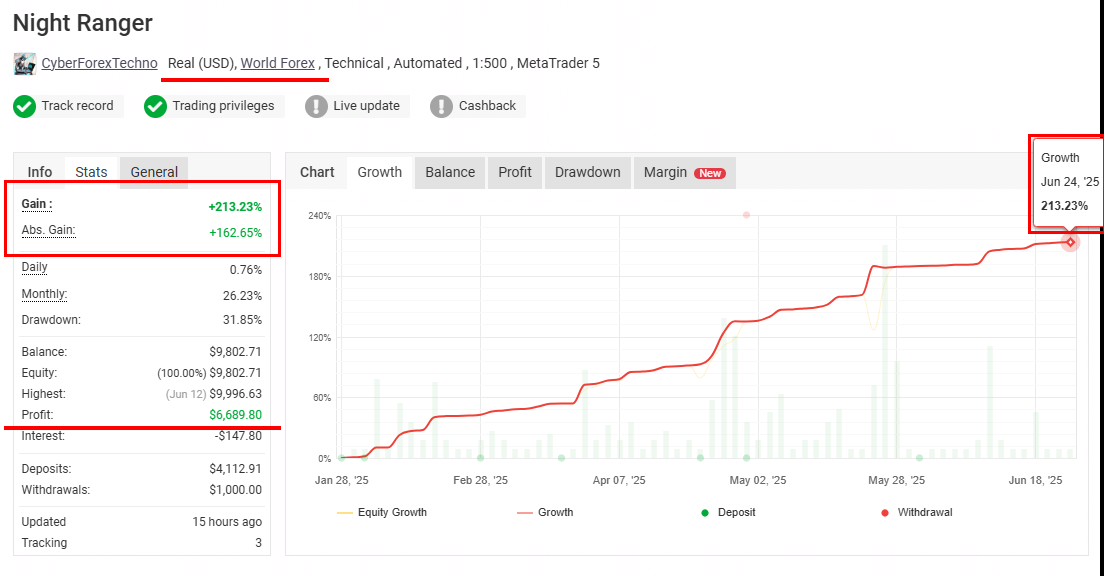Click the Live update warning icon
The width and height of the screenshot is (1104, 576).
pos(316,106)
